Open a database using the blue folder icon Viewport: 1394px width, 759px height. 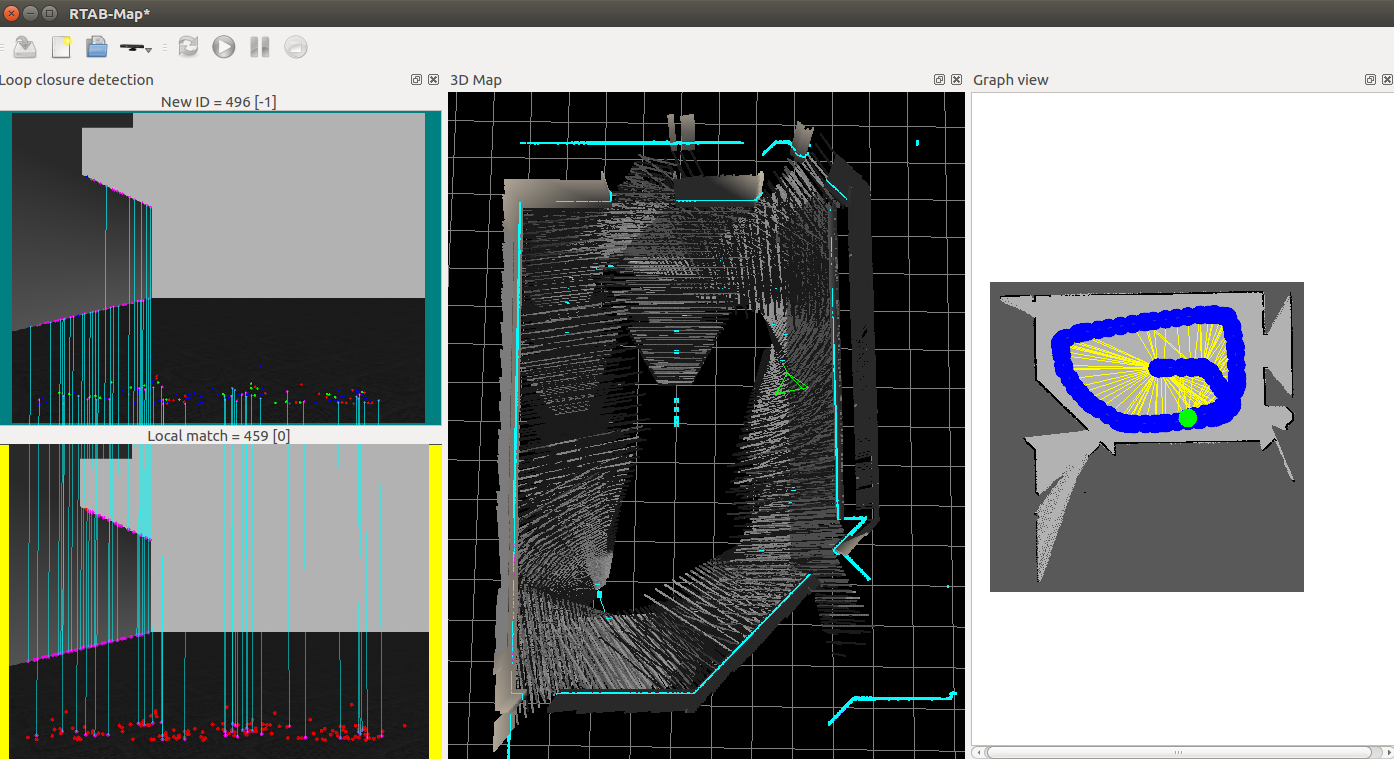click(96, 47)
